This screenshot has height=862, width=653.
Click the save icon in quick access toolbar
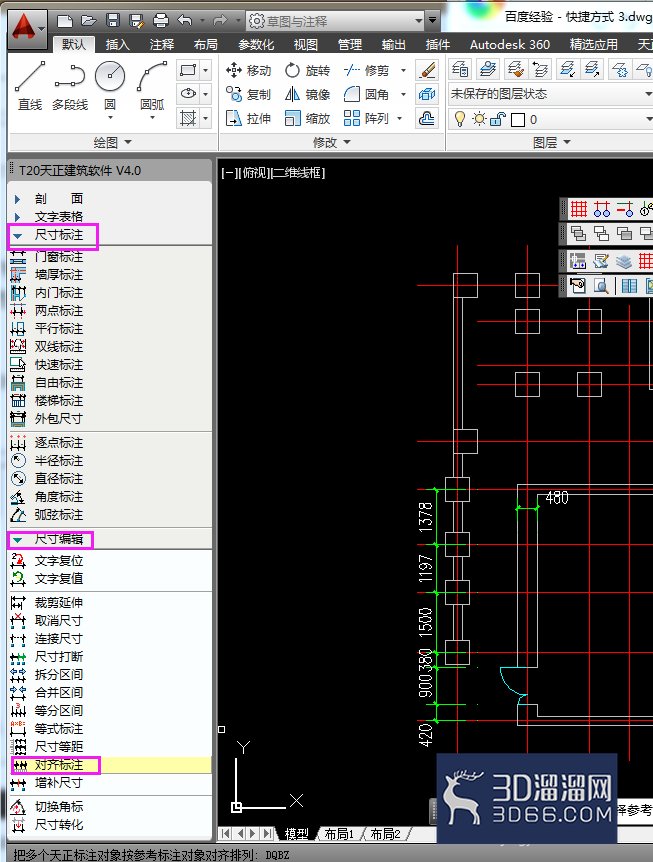click(113, 21)
